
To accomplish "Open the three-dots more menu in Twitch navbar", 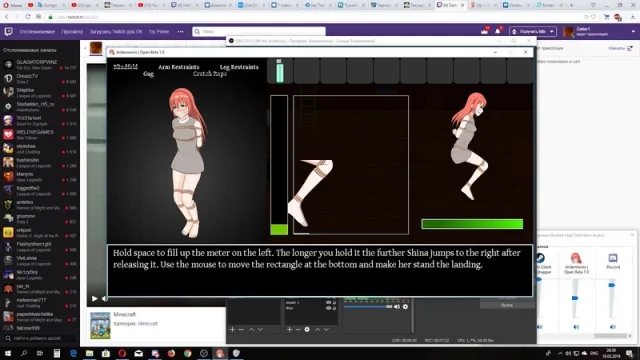I will click(x=180, y=31).
